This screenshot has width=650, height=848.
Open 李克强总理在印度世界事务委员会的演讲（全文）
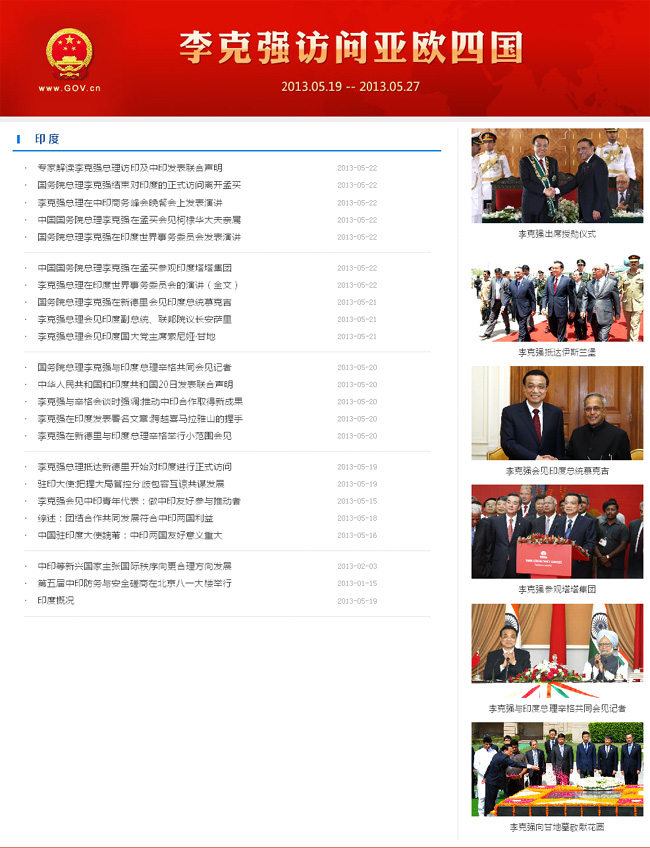tap(138, 285)
